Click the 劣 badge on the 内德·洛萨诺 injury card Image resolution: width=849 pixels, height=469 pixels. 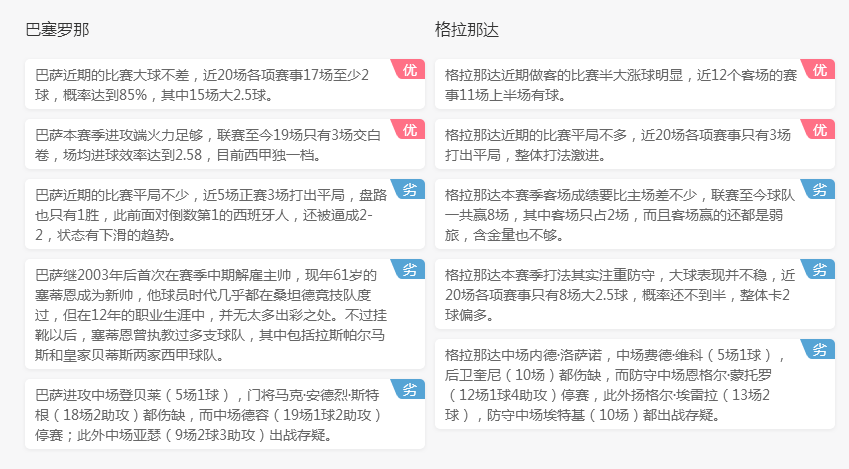(819, 349)
